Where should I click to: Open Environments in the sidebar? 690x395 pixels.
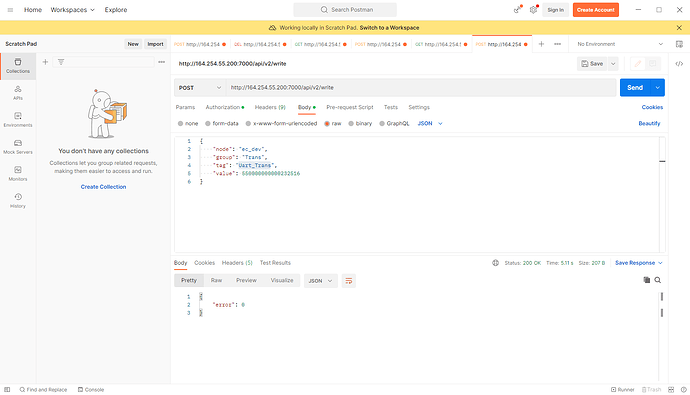[x=18, y=120]
